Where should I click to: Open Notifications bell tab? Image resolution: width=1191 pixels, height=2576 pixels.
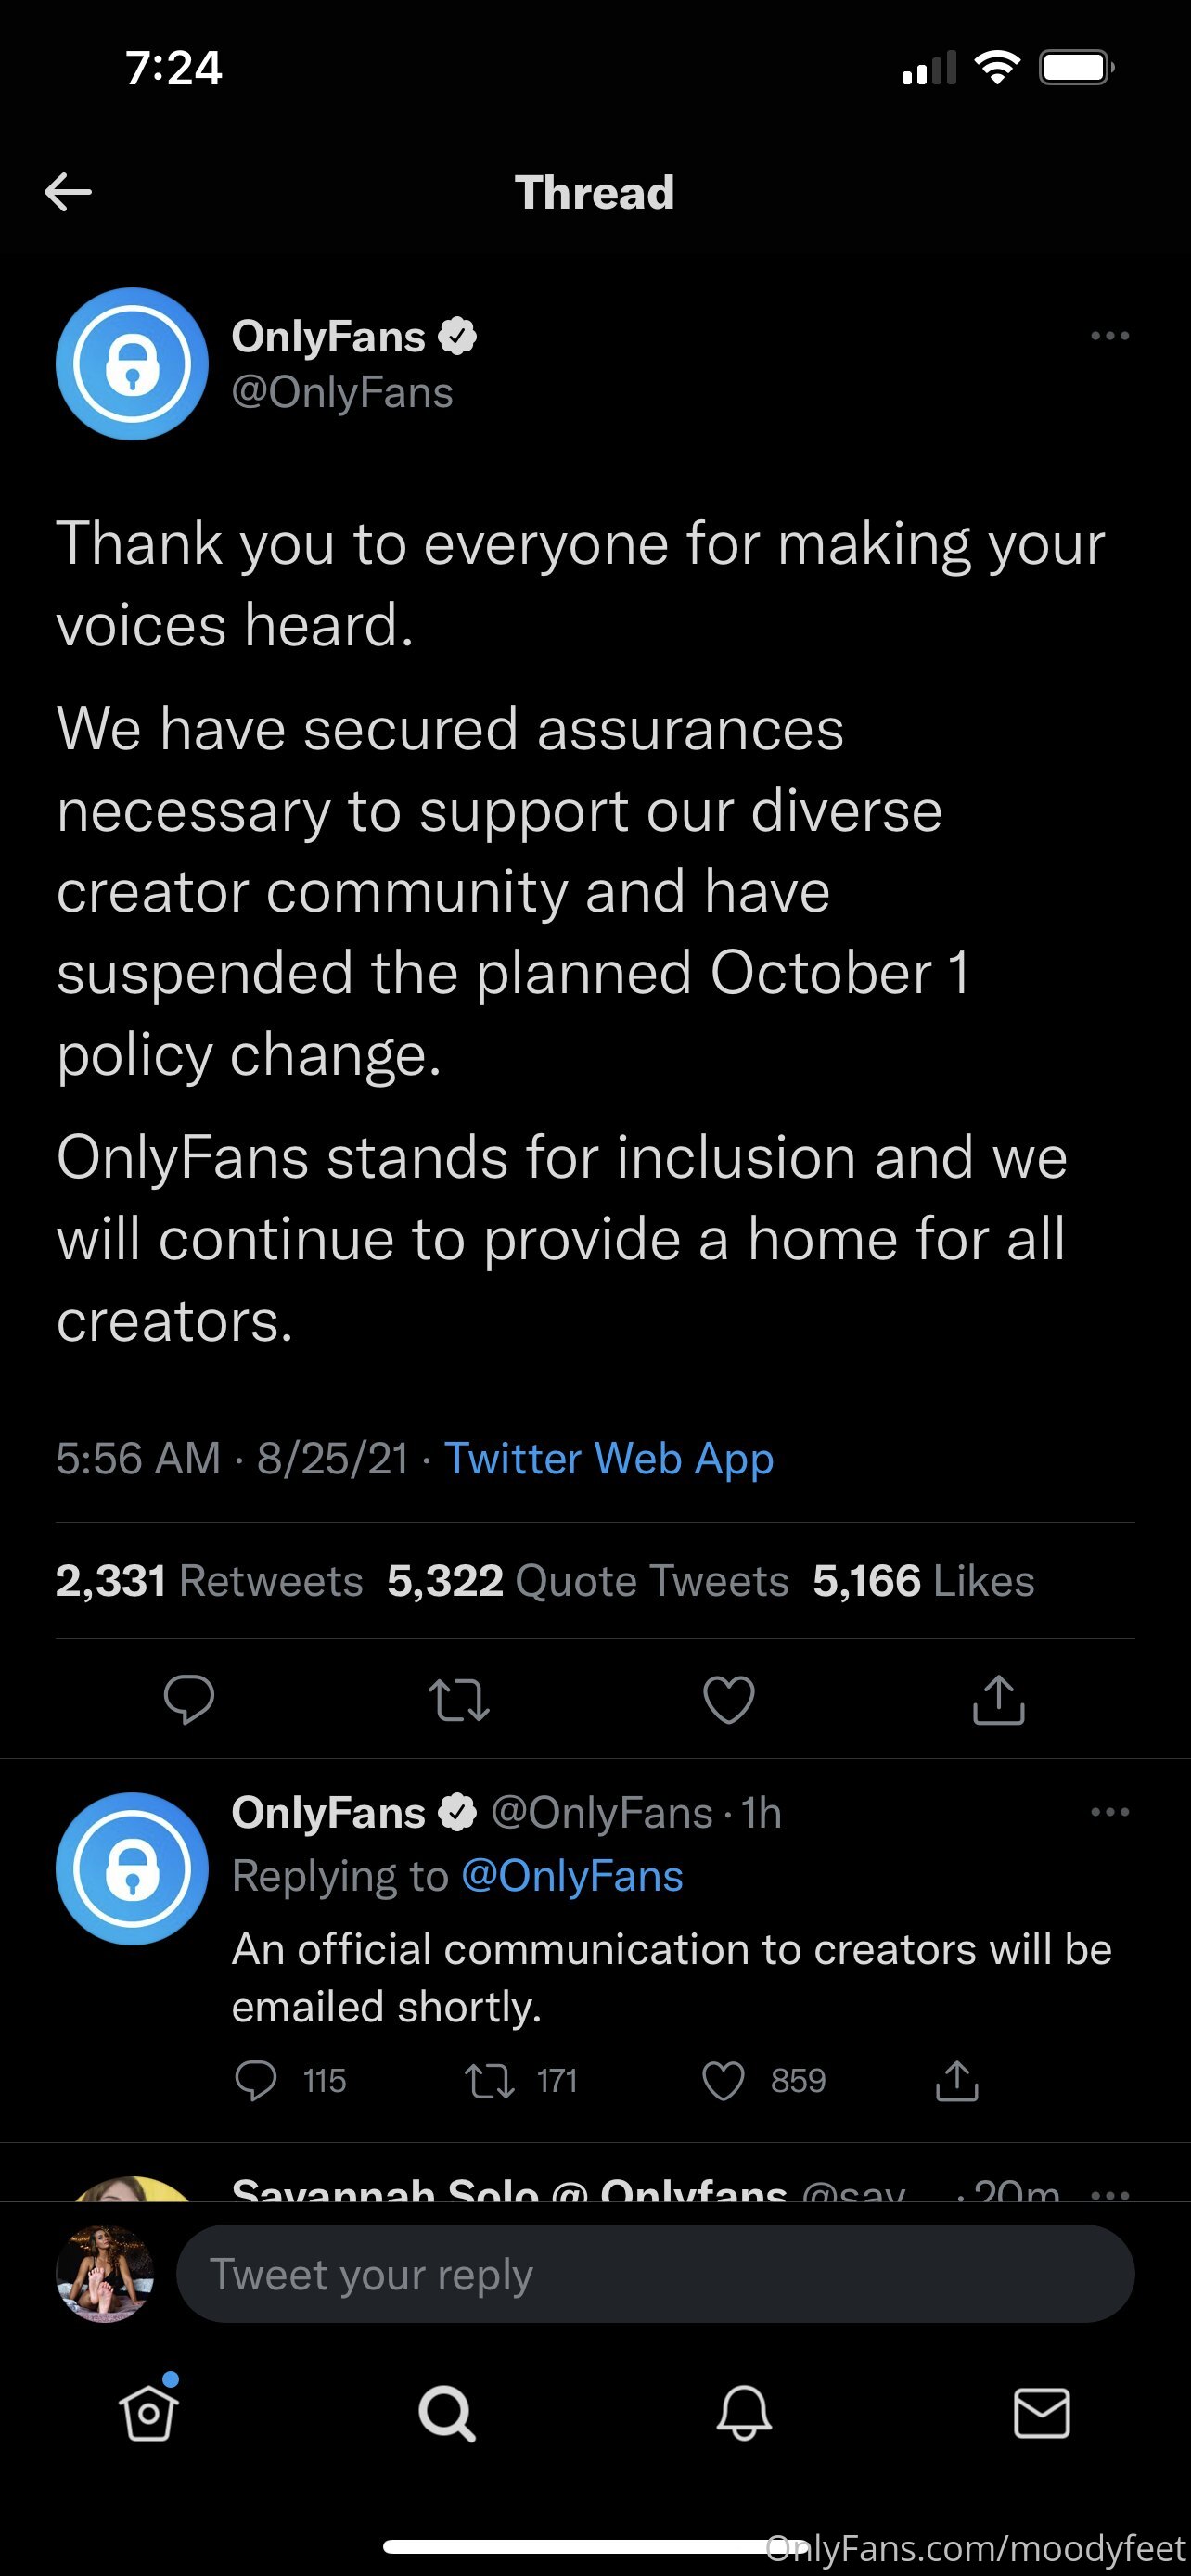744,2414
